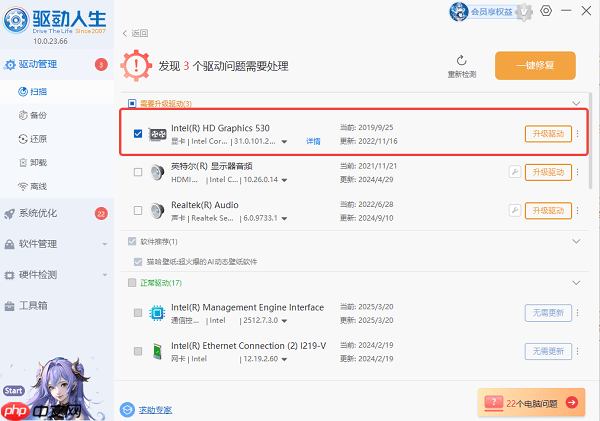Screen dimensions: 600x421
Task: Select 离线 in the sidebar
Action: (x=57, y=186)
